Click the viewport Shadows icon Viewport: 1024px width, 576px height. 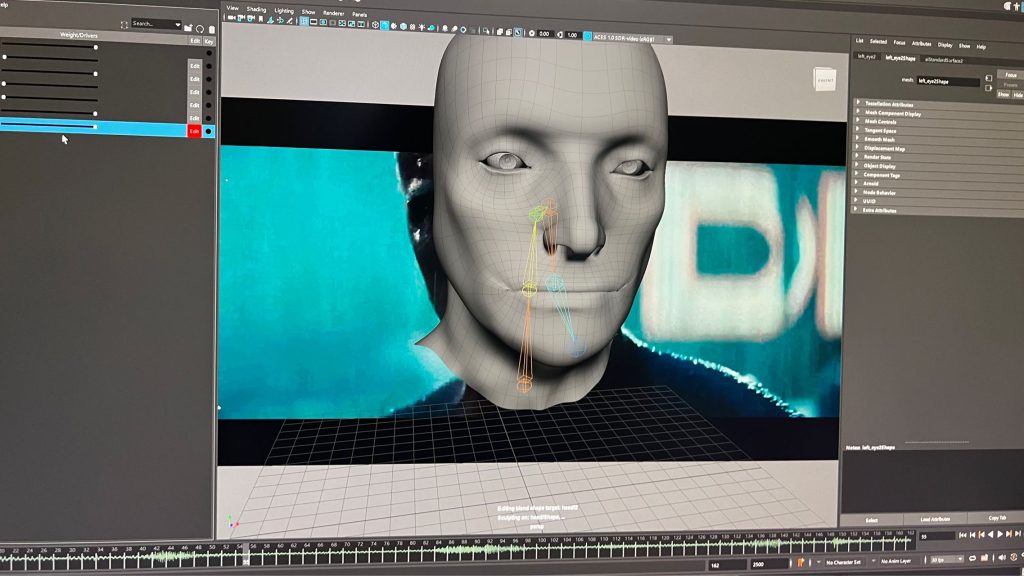(431, 28)
